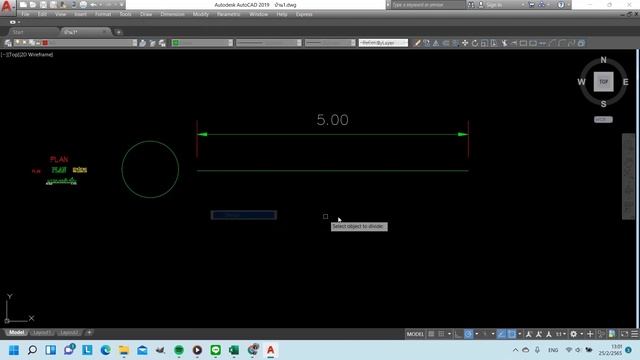Screen dimensions: 640x360
Task: Expand object snap settings arrow in status bar
Action: coord(519,334)
